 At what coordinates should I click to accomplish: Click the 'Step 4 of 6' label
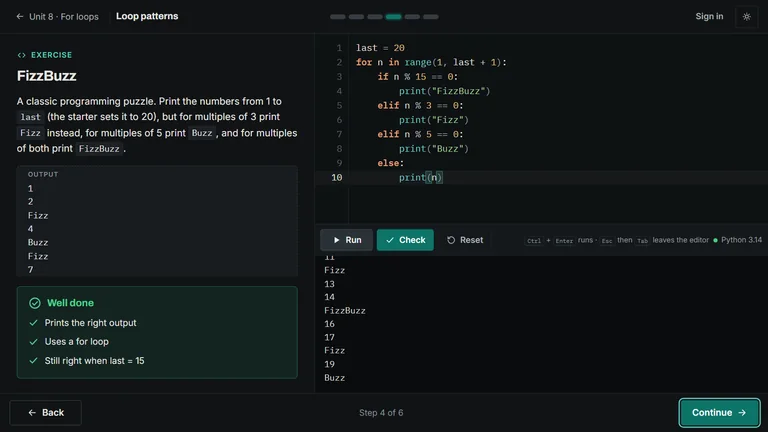click(381, 413)
